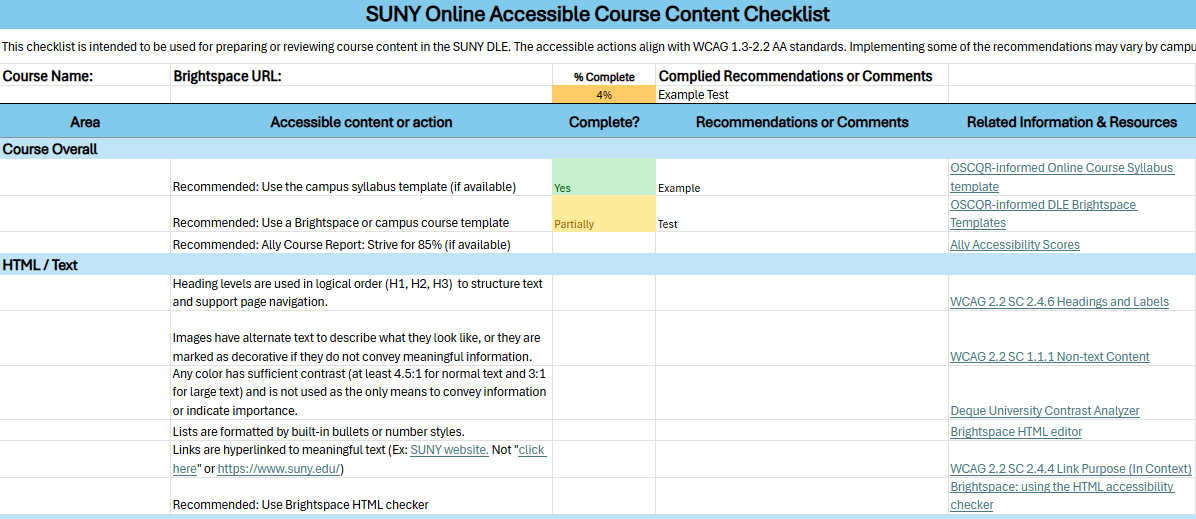The width and height of the screenshot is (1196, 519).
Task: Click the Ally Accessibility Scores link
Action: pyautogui.click(x=1014, y=245)
